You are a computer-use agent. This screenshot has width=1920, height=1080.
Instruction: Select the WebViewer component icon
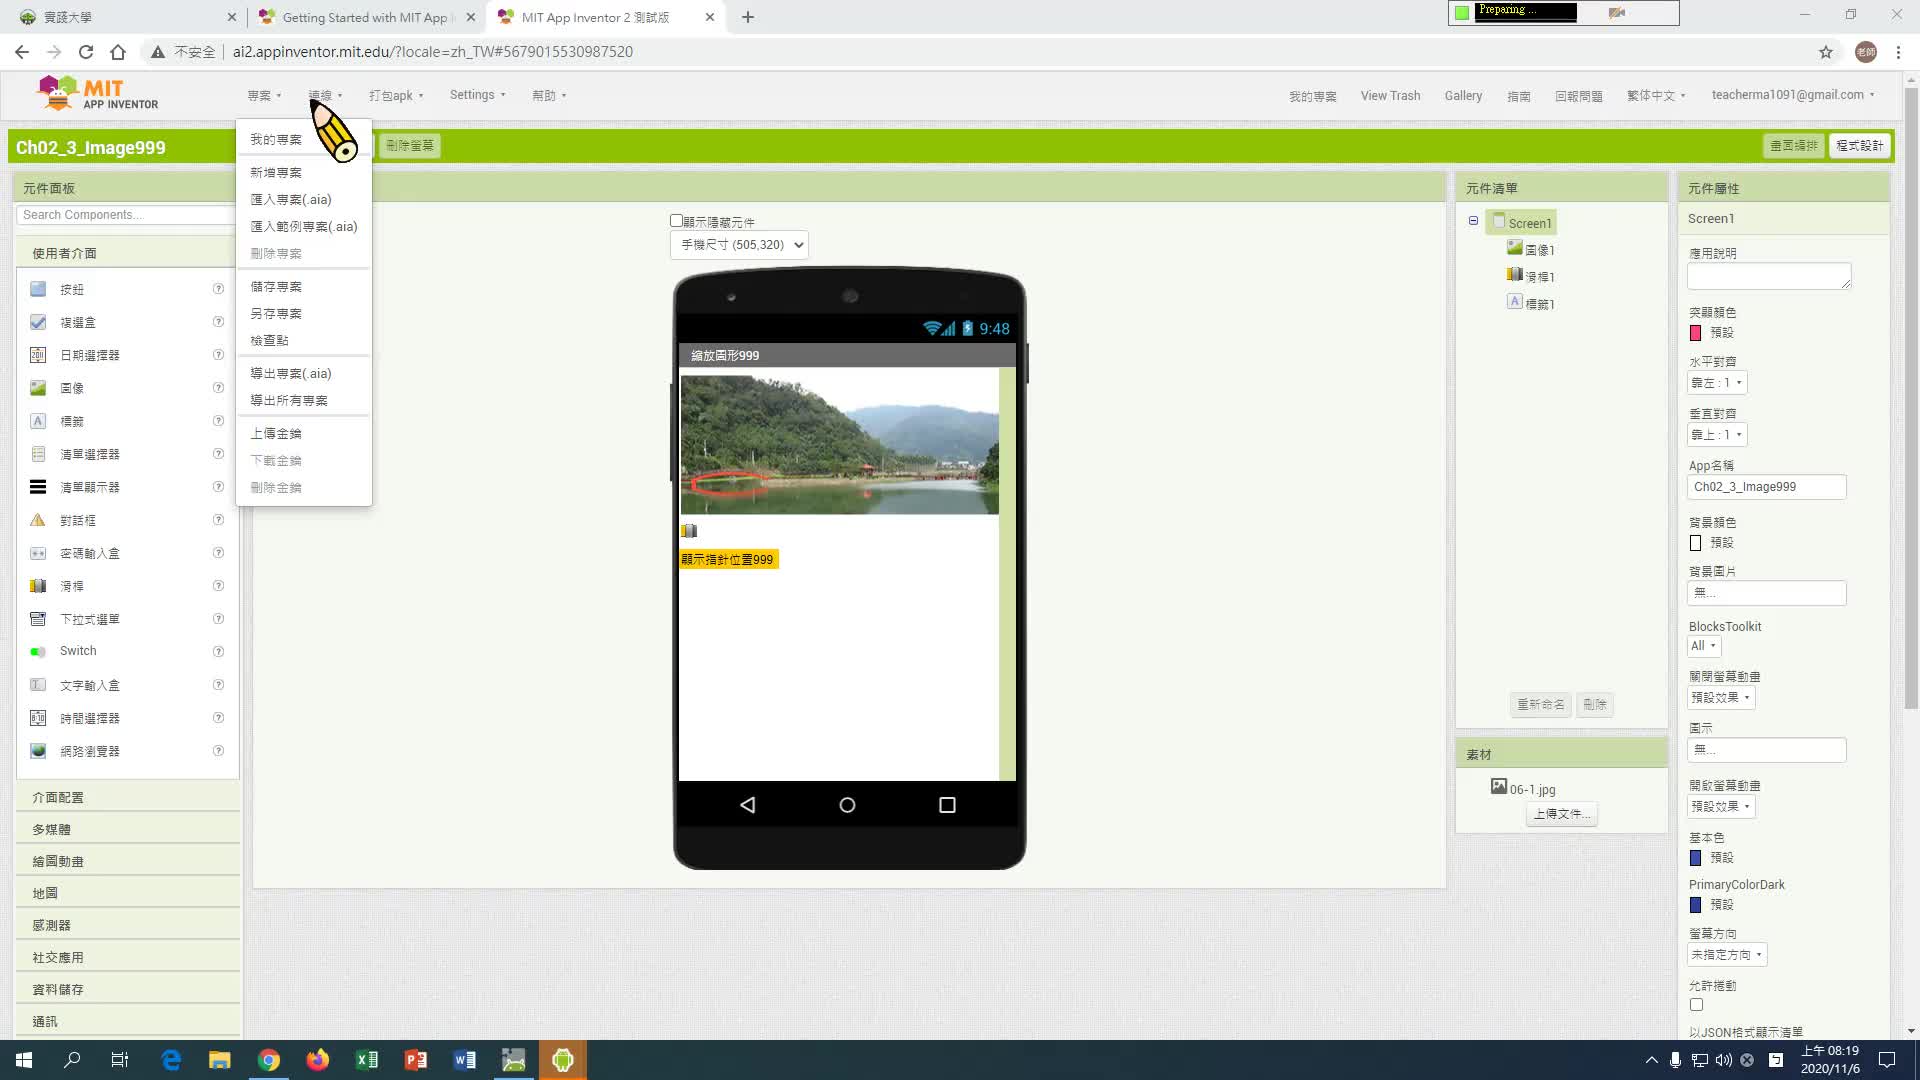click(x=38, y=751)
